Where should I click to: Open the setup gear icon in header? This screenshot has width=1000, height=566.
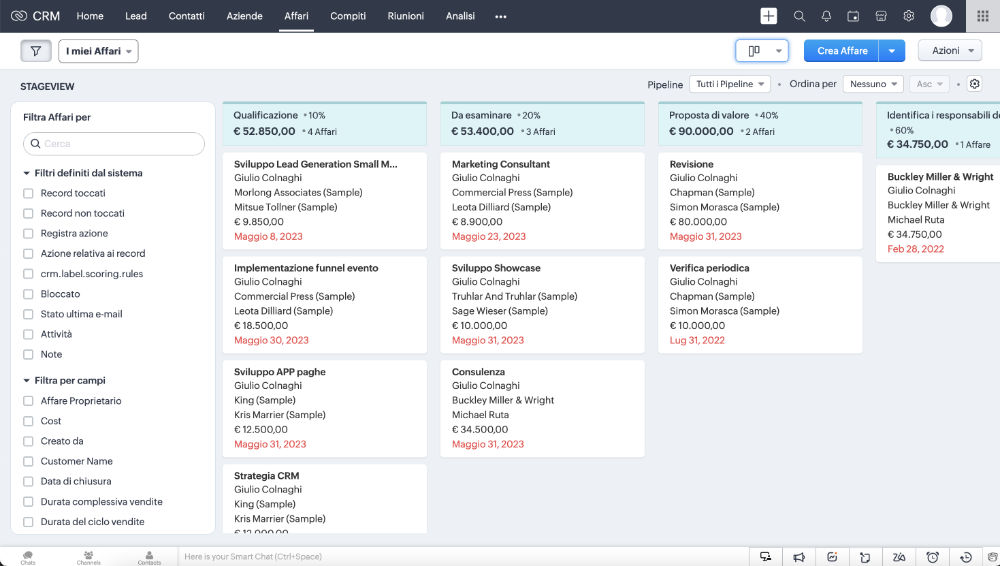909,16
